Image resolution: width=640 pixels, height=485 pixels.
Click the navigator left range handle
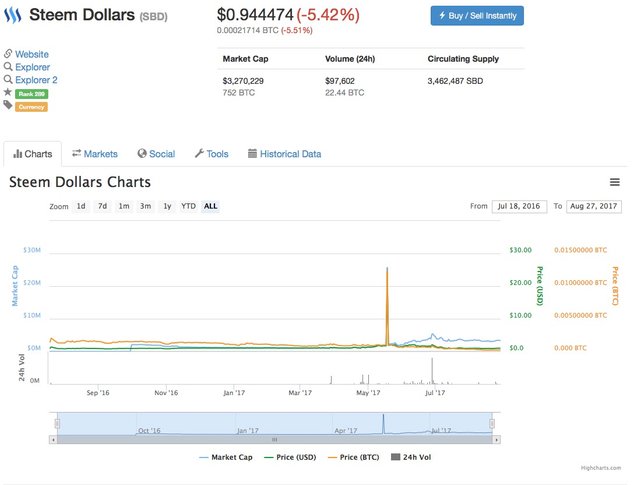tap(57, 424)
